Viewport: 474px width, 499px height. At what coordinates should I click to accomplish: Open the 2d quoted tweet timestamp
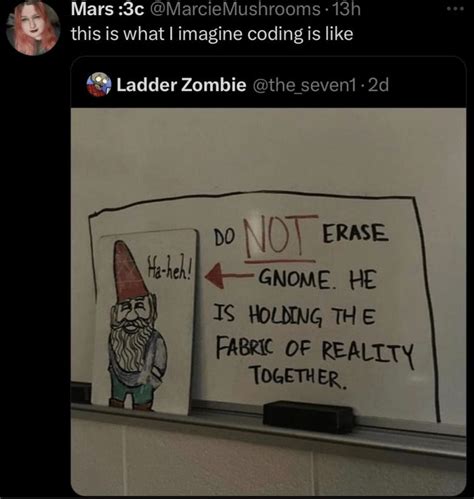coord(379,85)
